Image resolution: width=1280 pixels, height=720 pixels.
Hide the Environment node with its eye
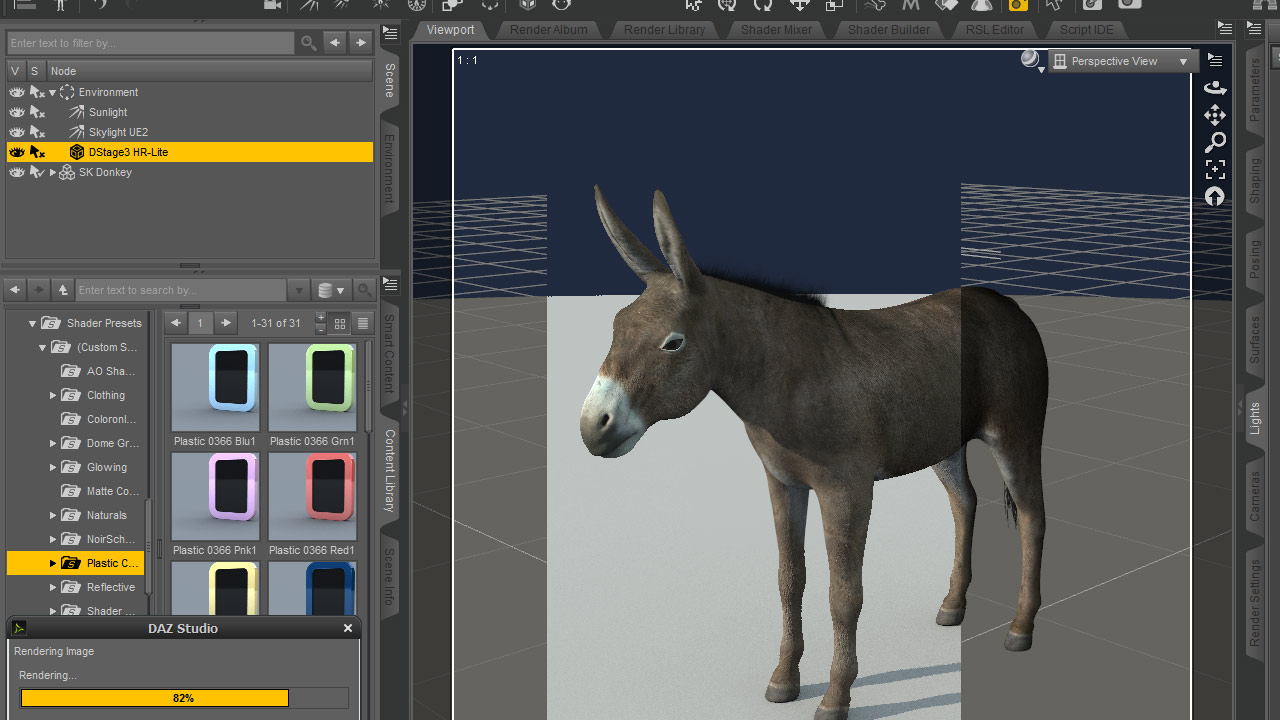point(17,92)
